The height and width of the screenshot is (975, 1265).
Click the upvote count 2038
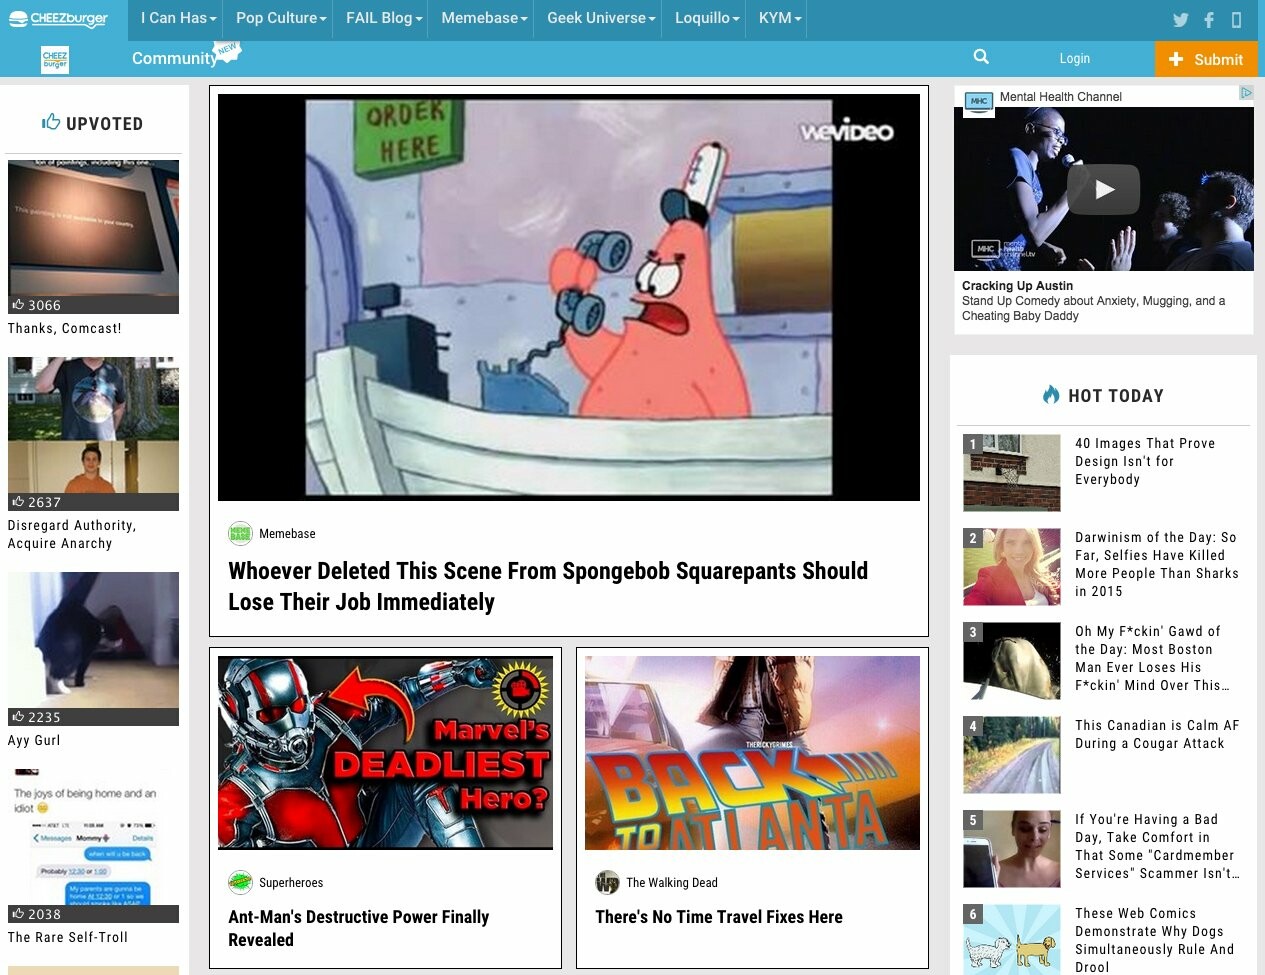click(36, 914)
